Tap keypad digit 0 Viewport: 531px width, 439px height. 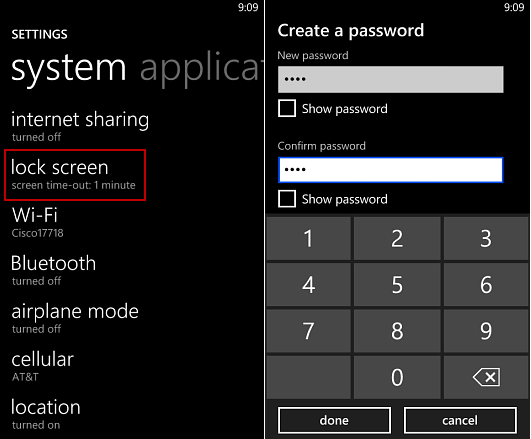tap(397, 377)
